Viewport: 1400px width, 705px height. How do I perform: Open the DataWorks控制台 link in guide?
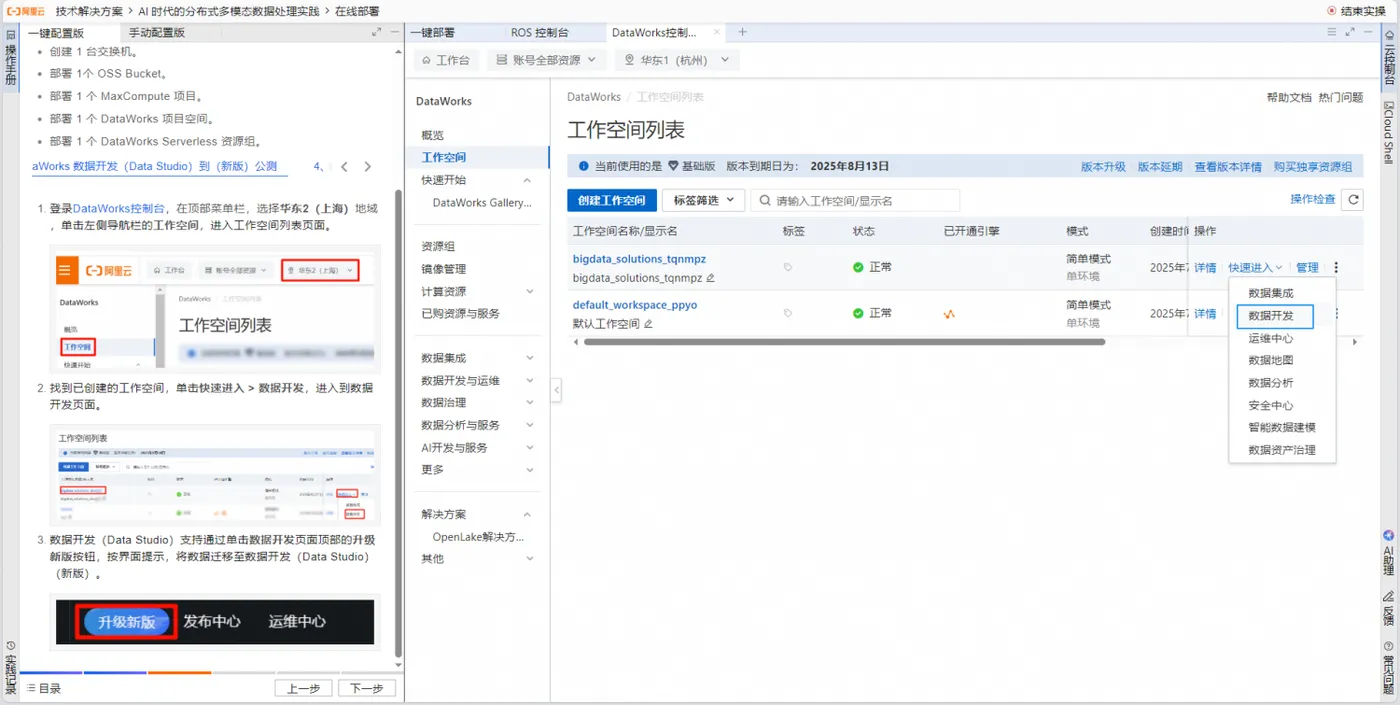[119, 209]
